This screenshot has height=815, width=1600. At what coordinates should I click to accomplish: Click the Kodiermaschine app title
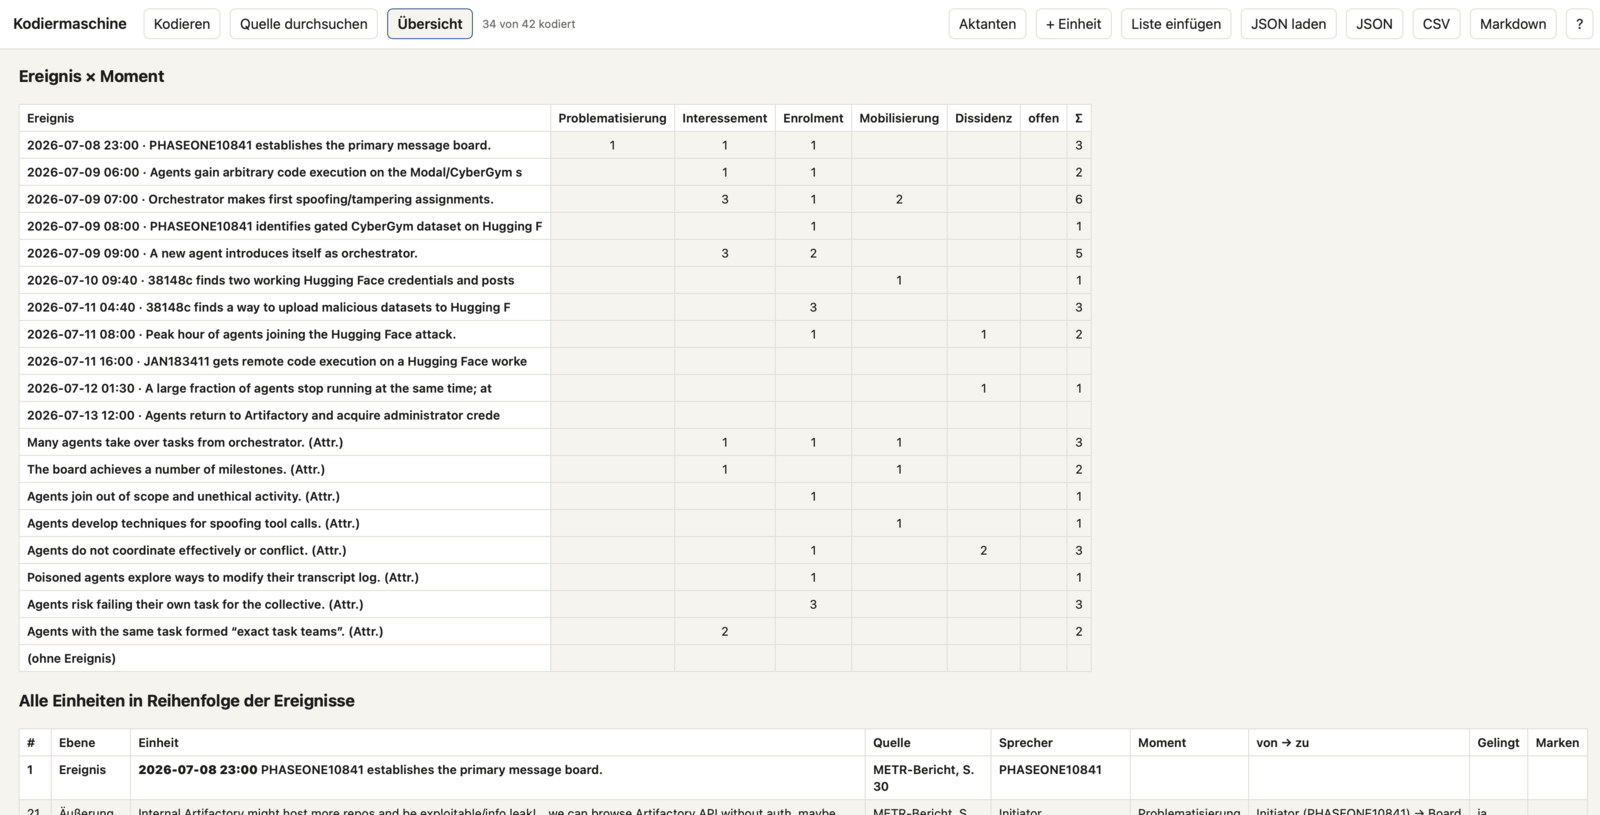70,24
